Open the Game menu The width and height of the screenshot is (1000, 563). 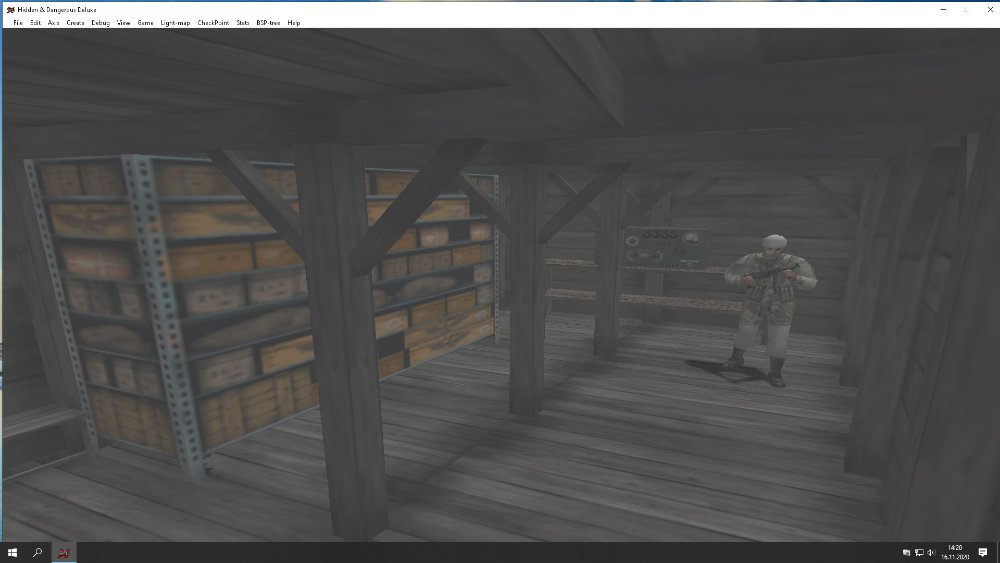tap(145, 22)
